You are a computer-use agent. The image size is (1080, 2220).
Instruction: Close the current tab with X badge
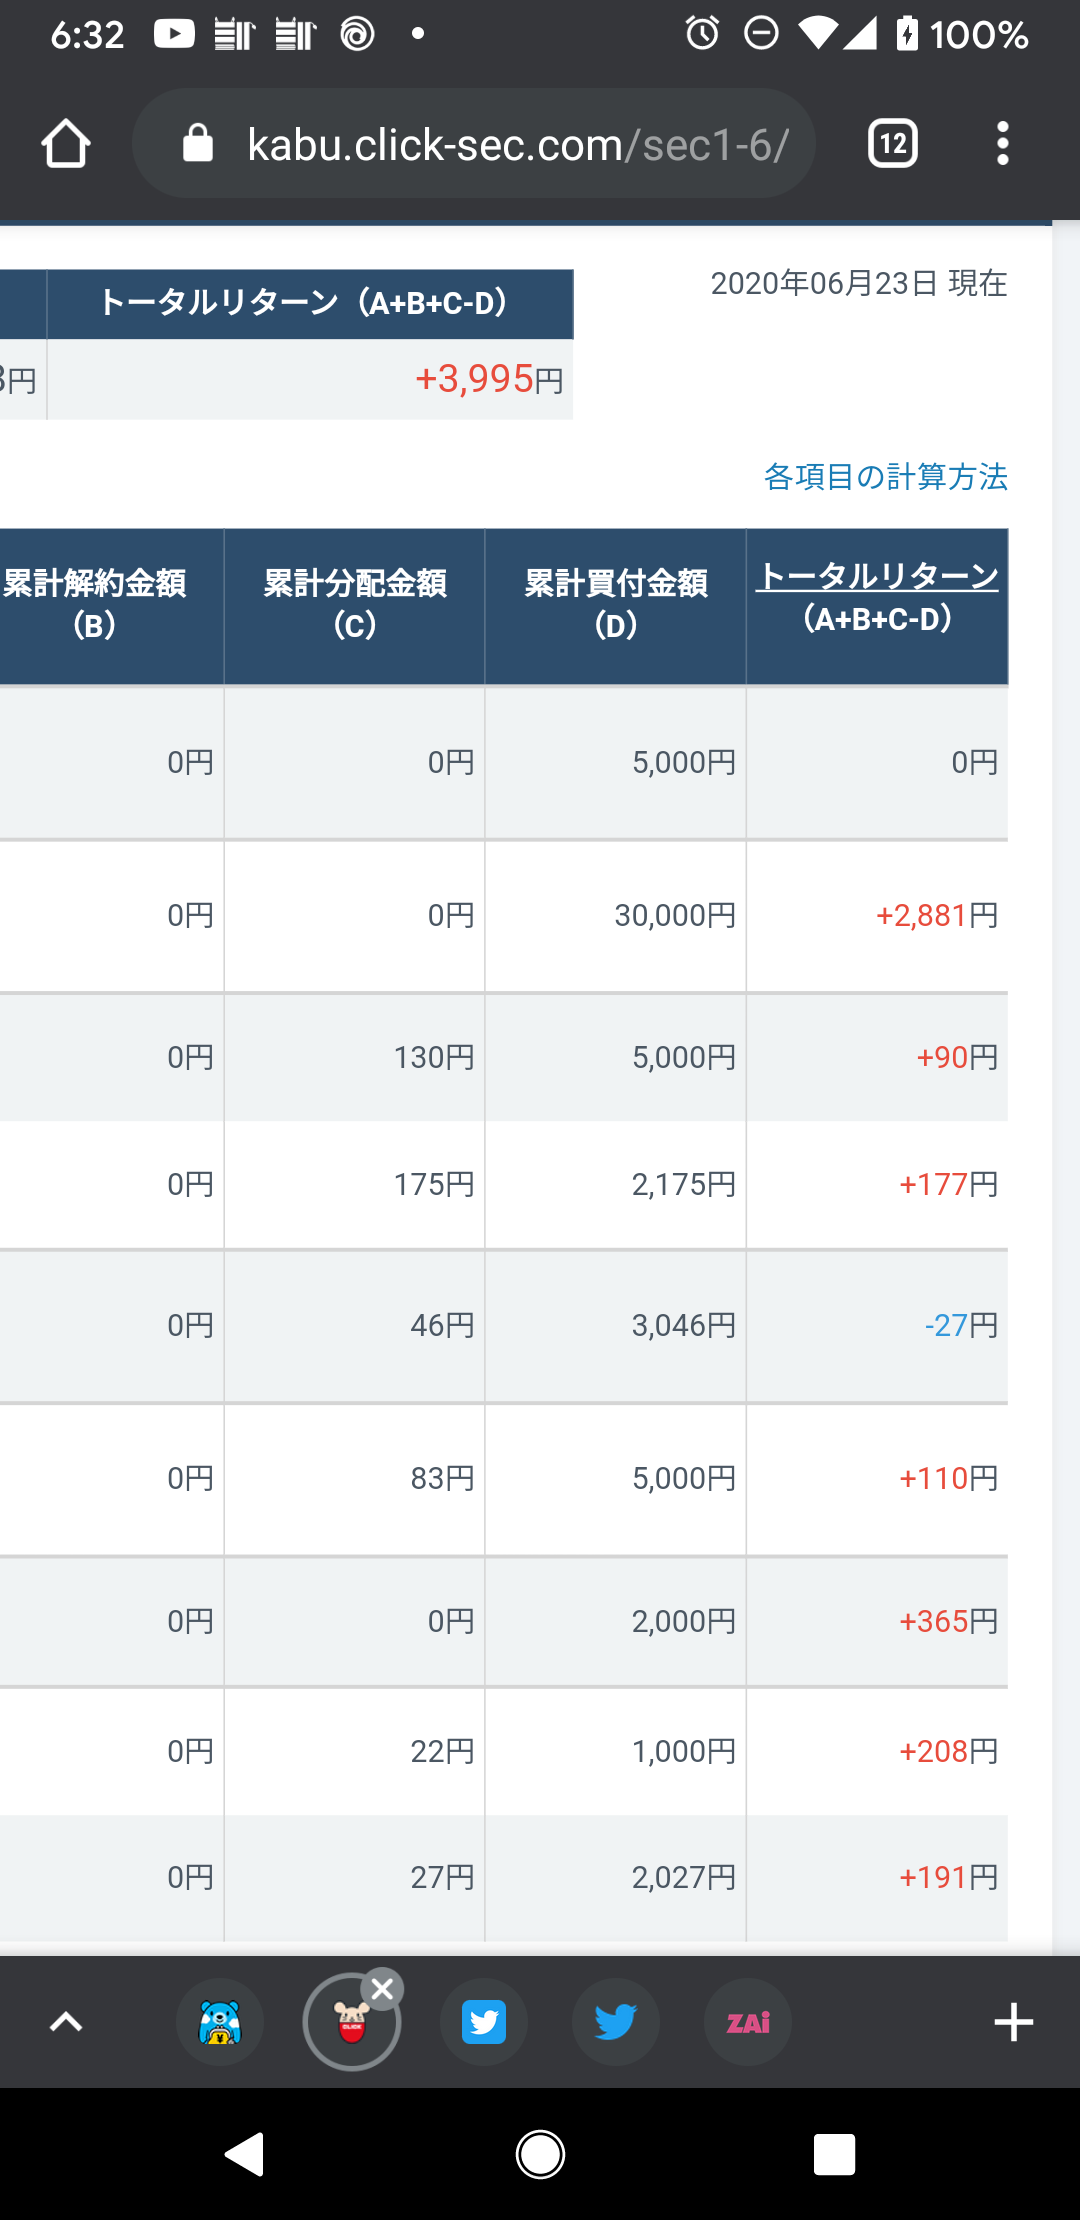click(382, 1990)
